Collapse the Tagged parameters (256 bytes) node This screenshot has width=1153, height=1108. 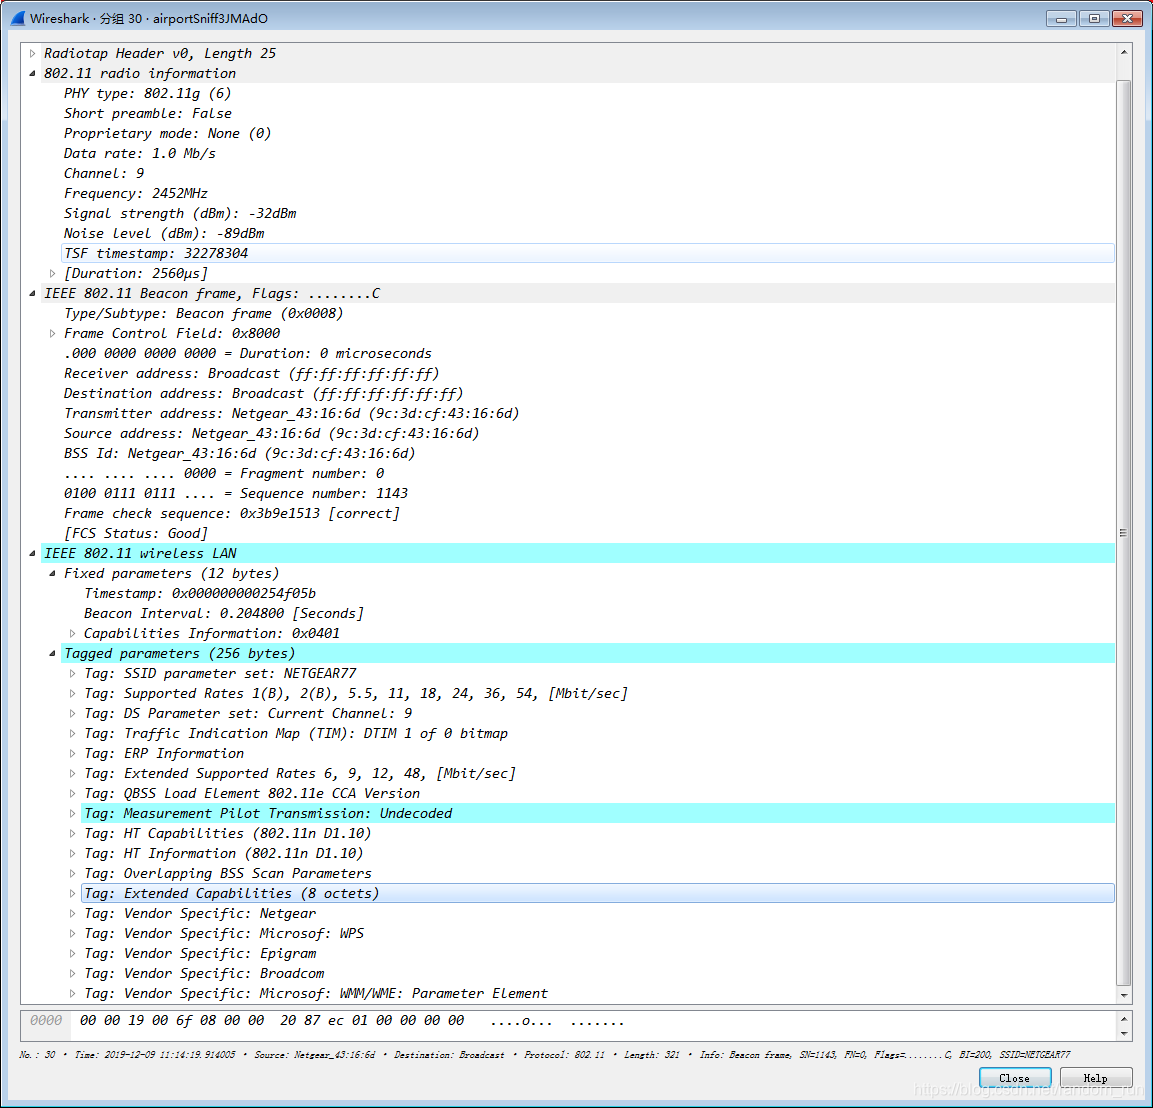click(52, 654)
